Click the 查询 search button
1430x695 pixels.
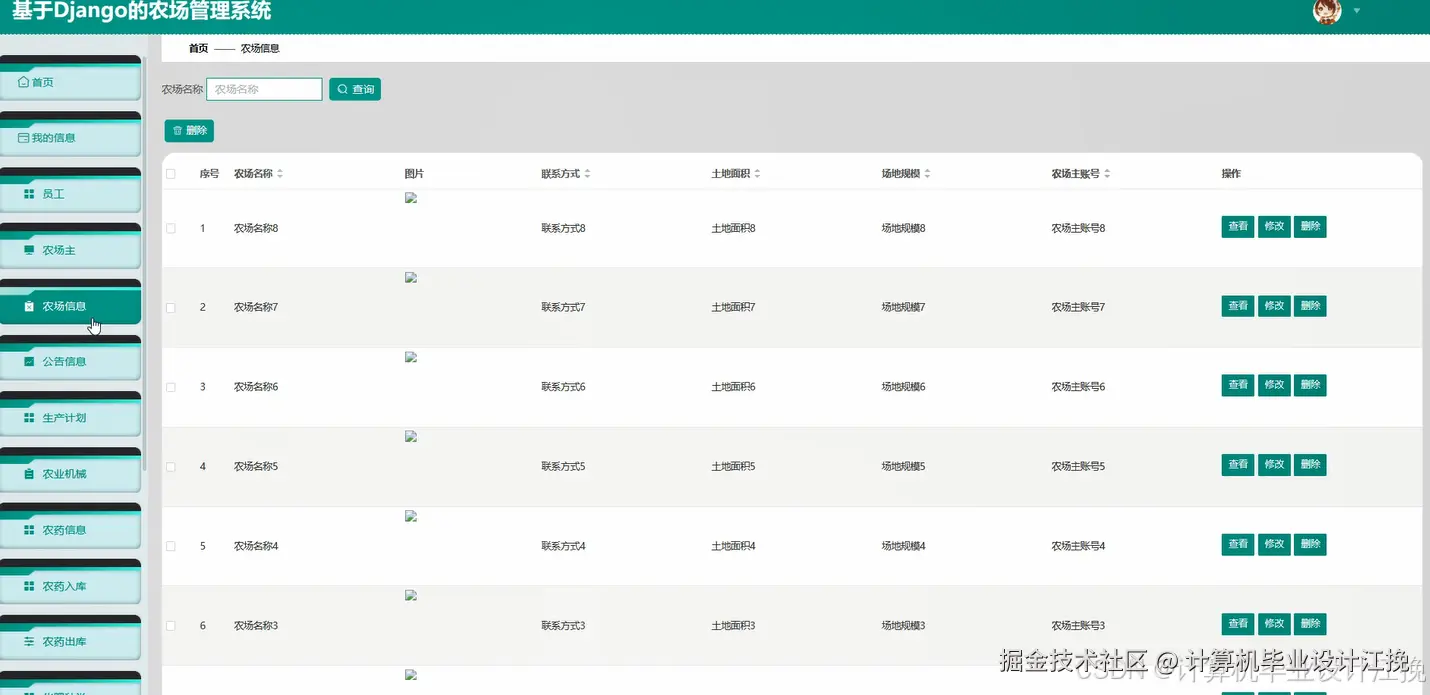coord(355,90)
